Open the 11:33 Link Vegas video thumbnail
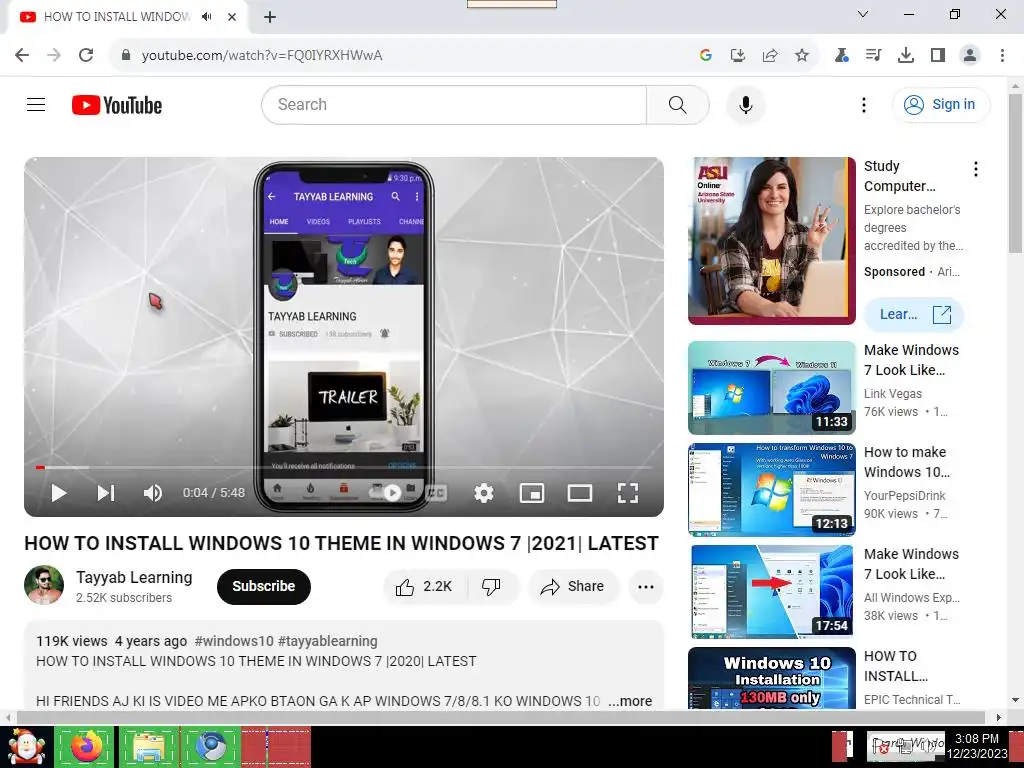The image size is (1024, 768). 771,388
